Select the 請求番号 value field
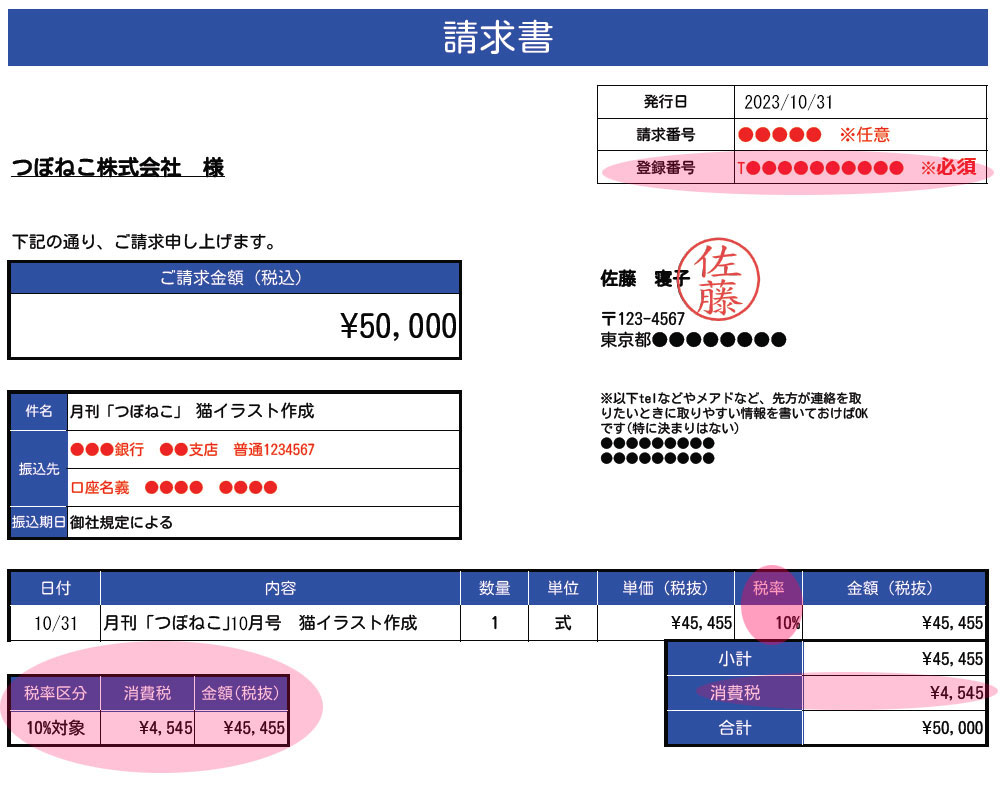The height and width of the screenshot is (792, 1001). [860, 134]
